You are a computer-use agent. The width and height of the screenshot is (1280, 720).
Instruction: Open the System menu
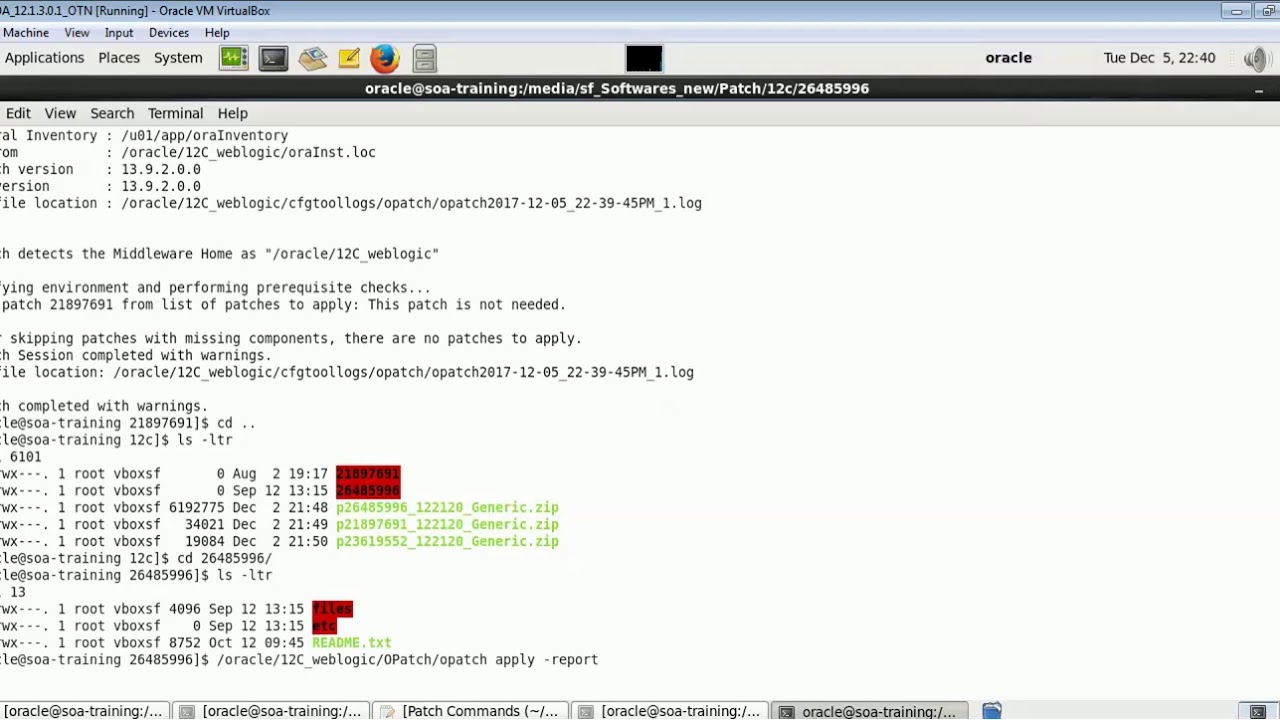[x=178, y=57]
